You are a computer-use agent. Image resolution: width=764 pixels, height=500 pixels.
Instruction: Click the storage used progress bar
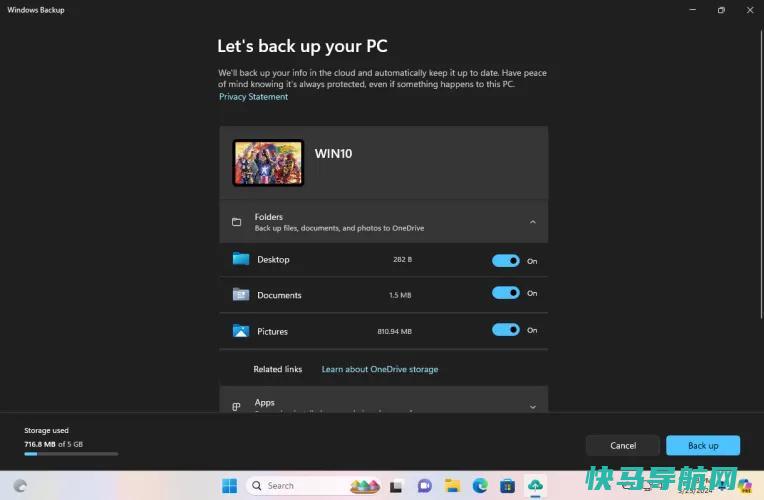[71, 454]
